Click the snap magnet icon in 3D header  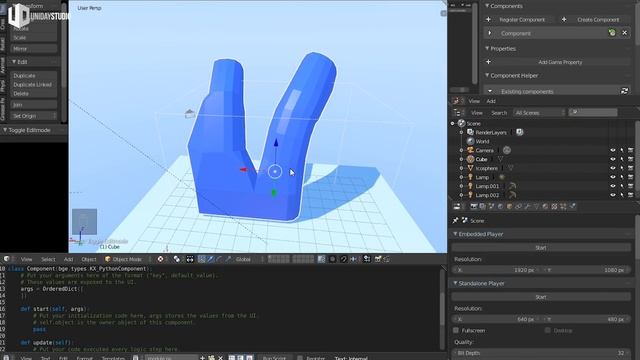pos(344,259)
